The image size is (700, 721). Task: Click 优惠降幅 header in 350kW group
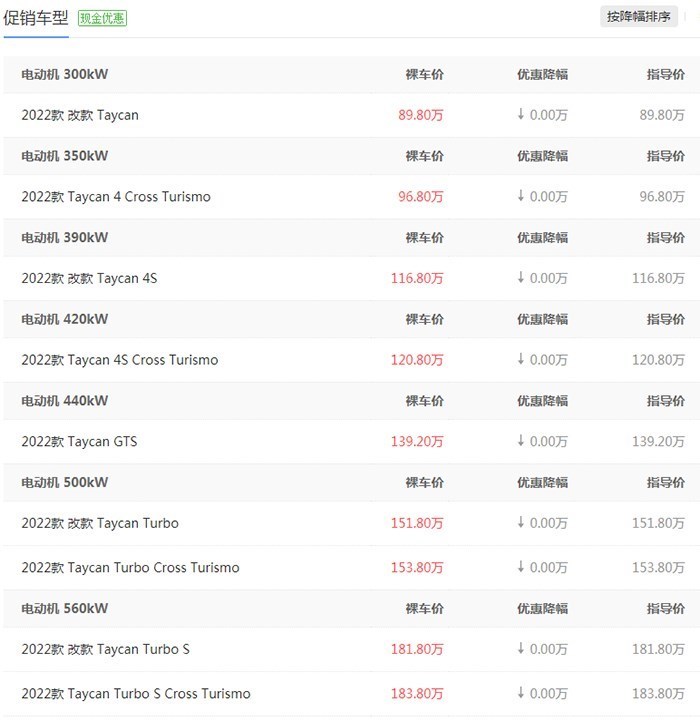click(x=543, y=156)
